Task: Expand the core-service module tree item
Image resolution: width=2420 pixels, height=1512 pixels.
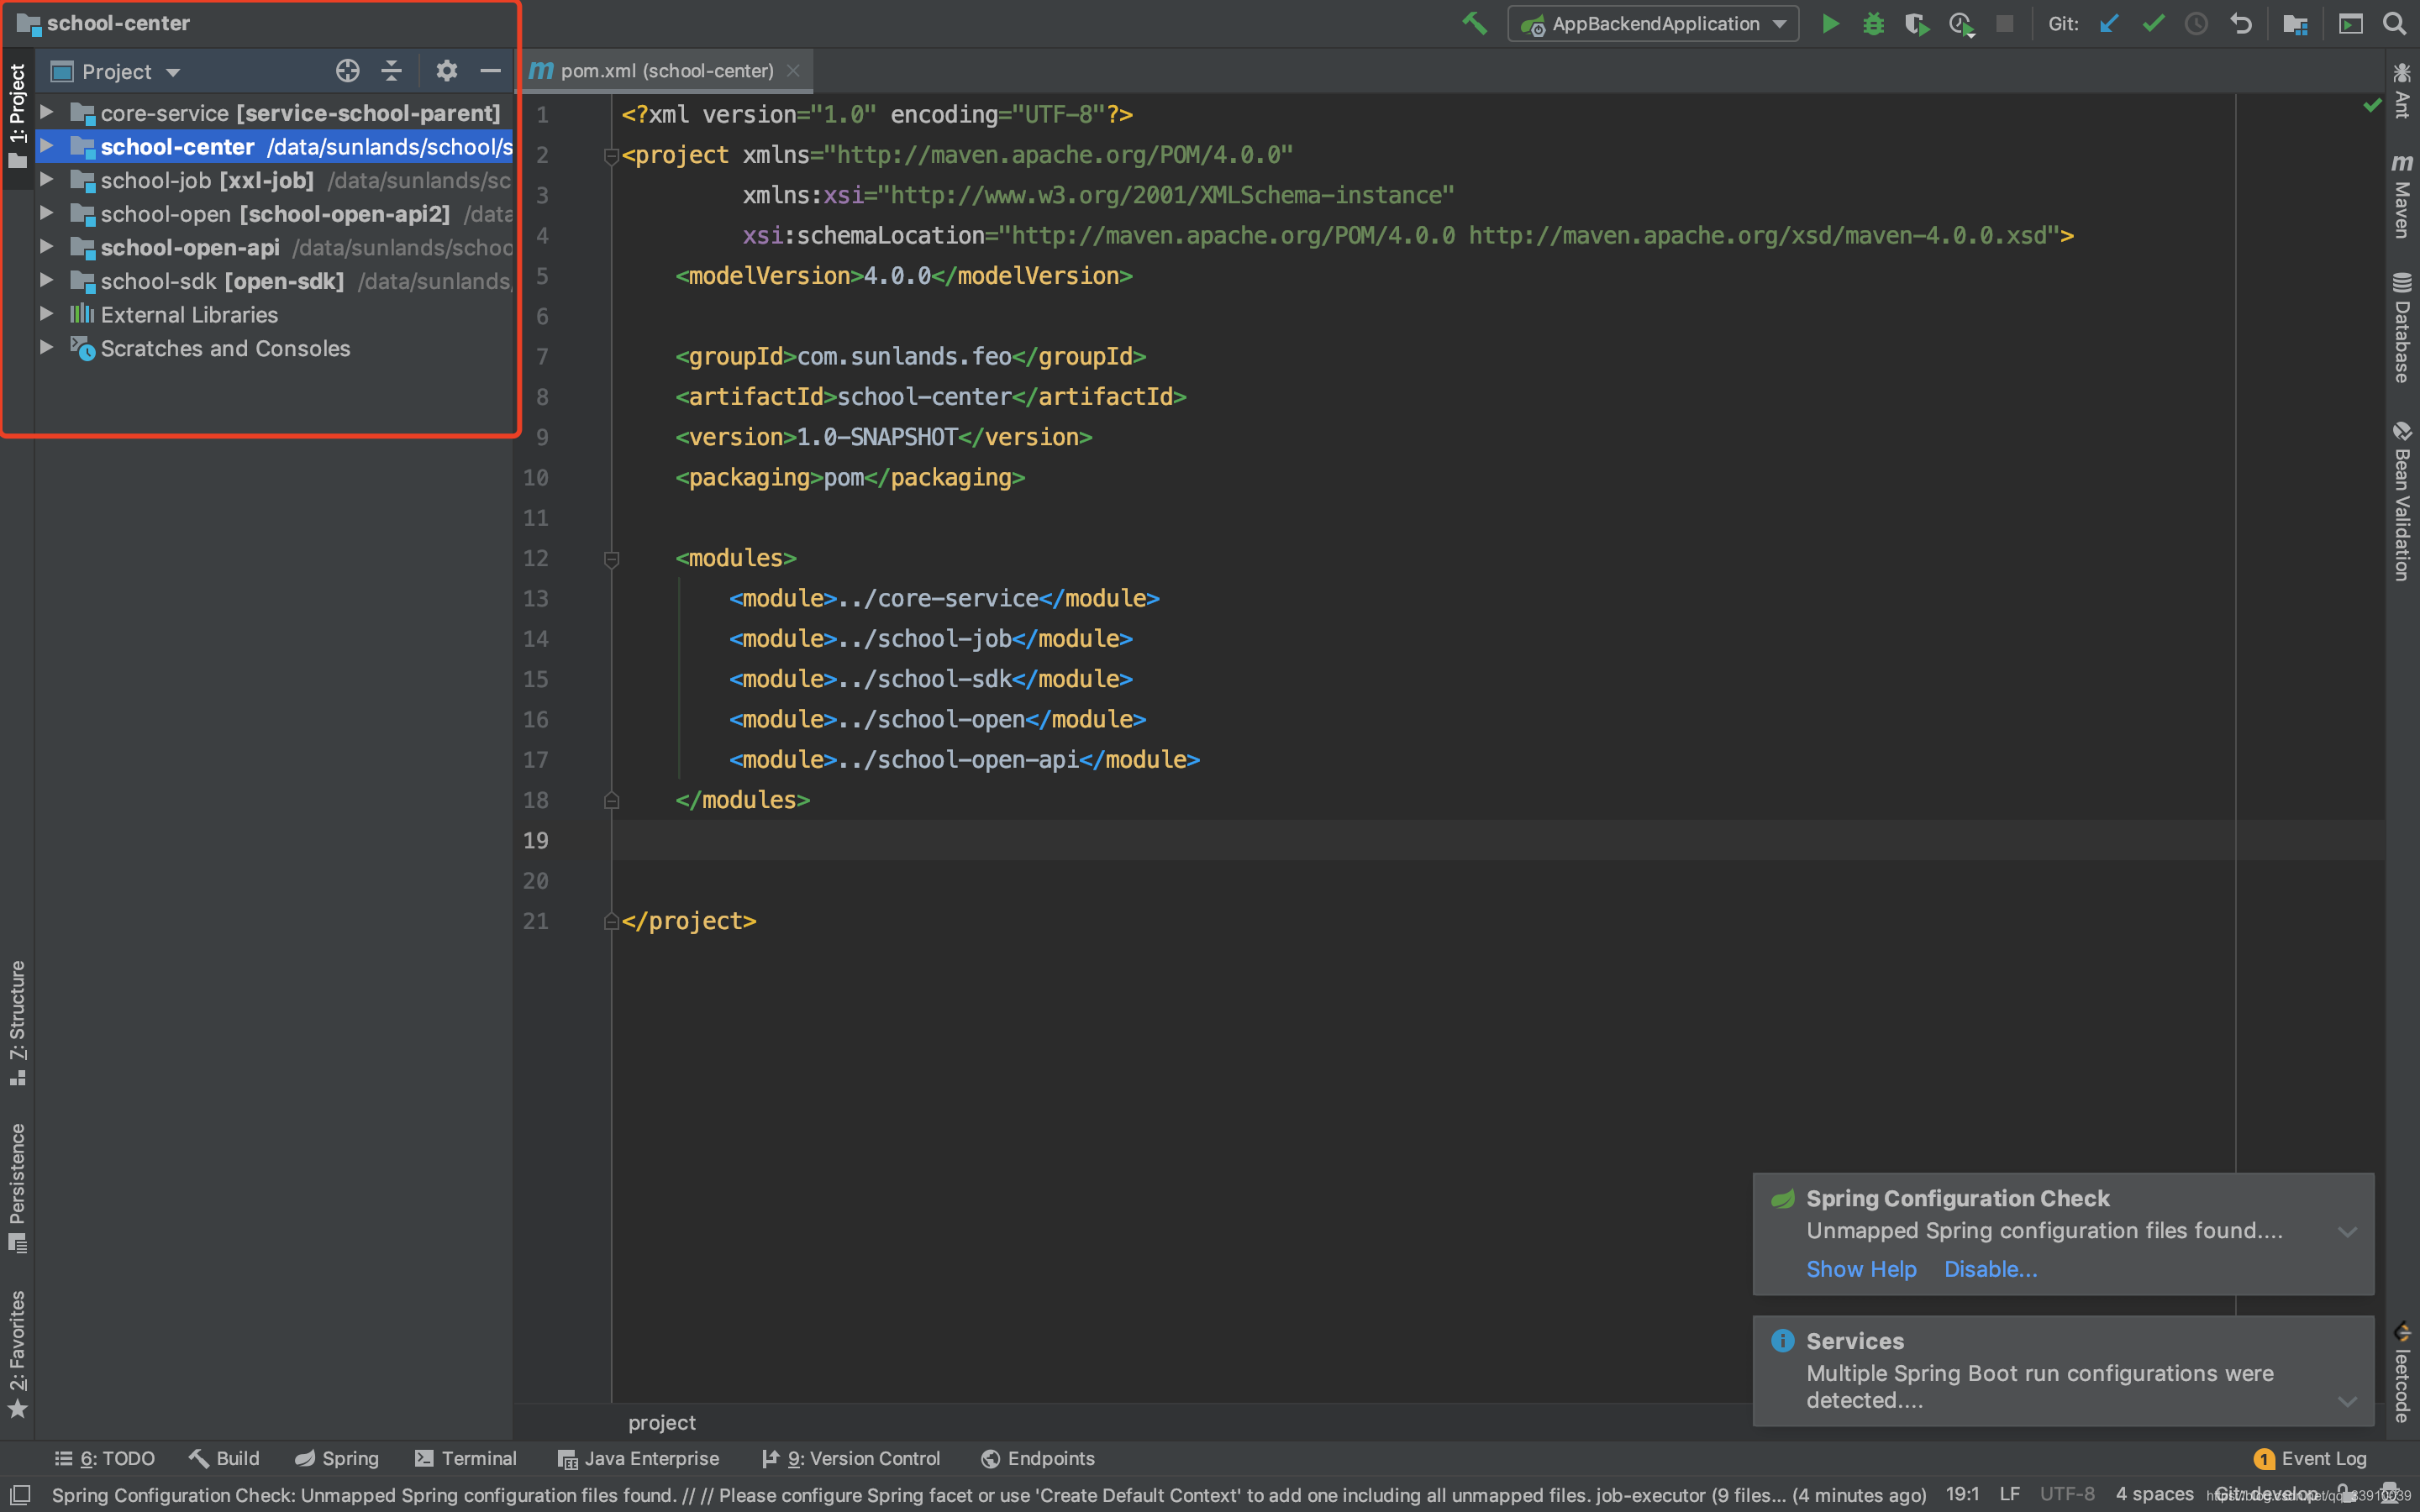Action: [45, 113]
